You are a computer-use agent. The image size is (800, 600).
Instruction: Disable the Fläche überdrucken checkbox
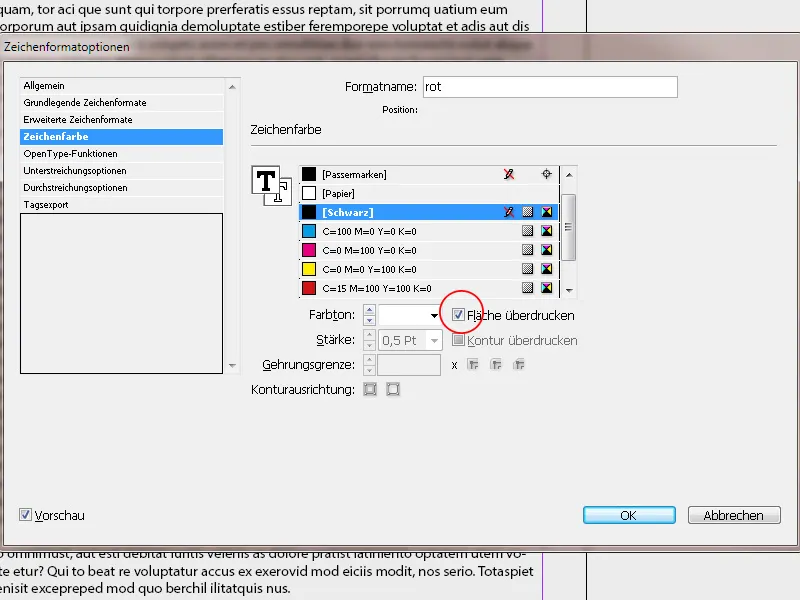click(x=460, y=315)
